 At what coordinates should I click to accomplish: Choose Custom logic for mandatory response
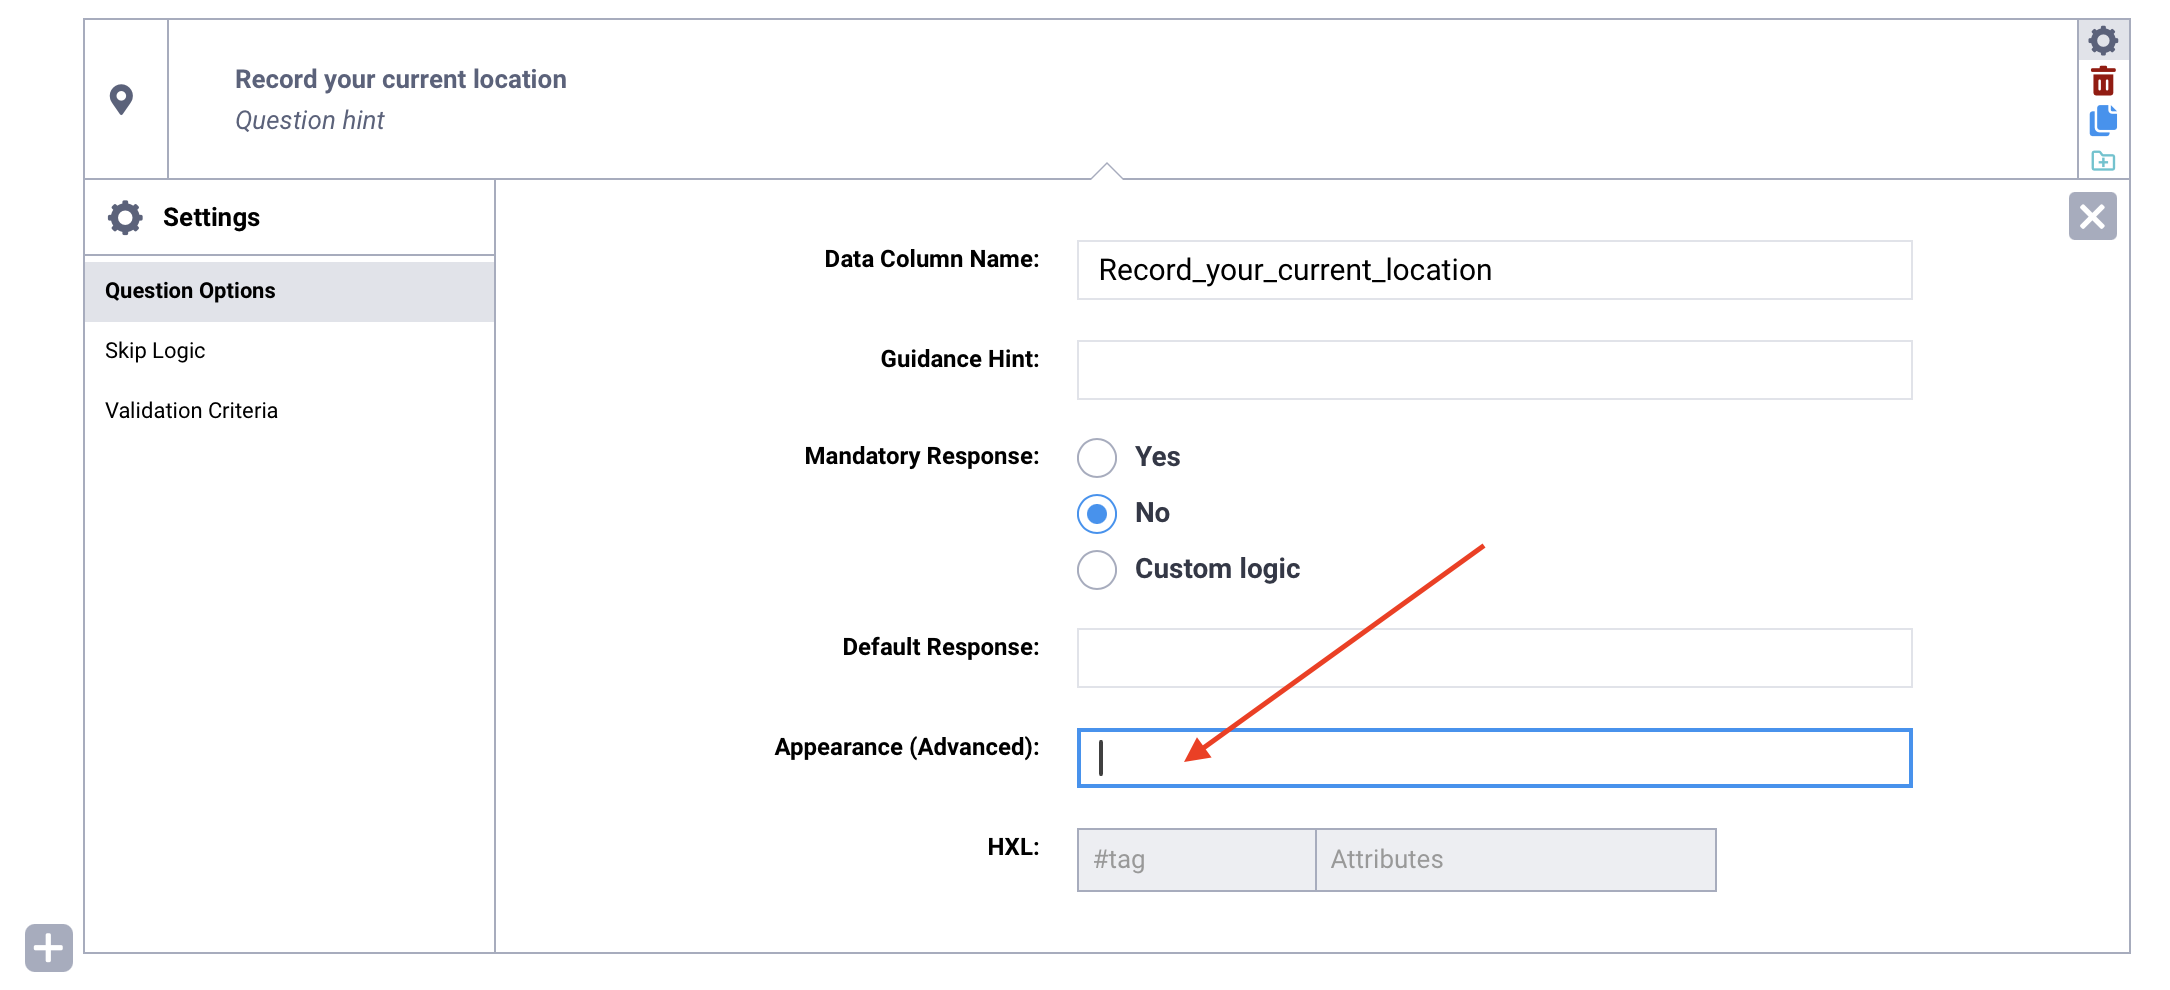[x=1096, y=569]
